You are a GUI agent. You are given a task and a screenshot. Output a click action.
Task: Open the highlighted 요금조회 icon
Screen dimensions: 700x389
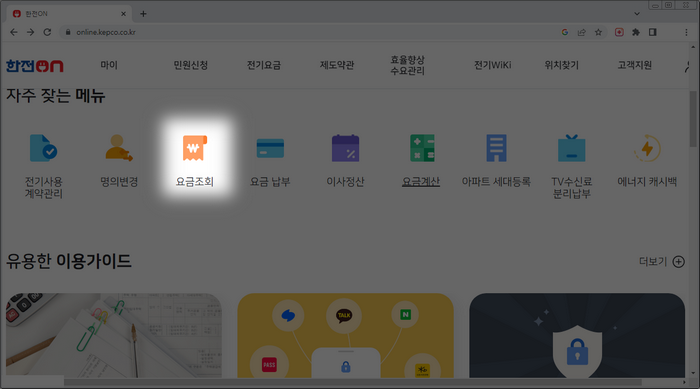(x=195, y=148)
